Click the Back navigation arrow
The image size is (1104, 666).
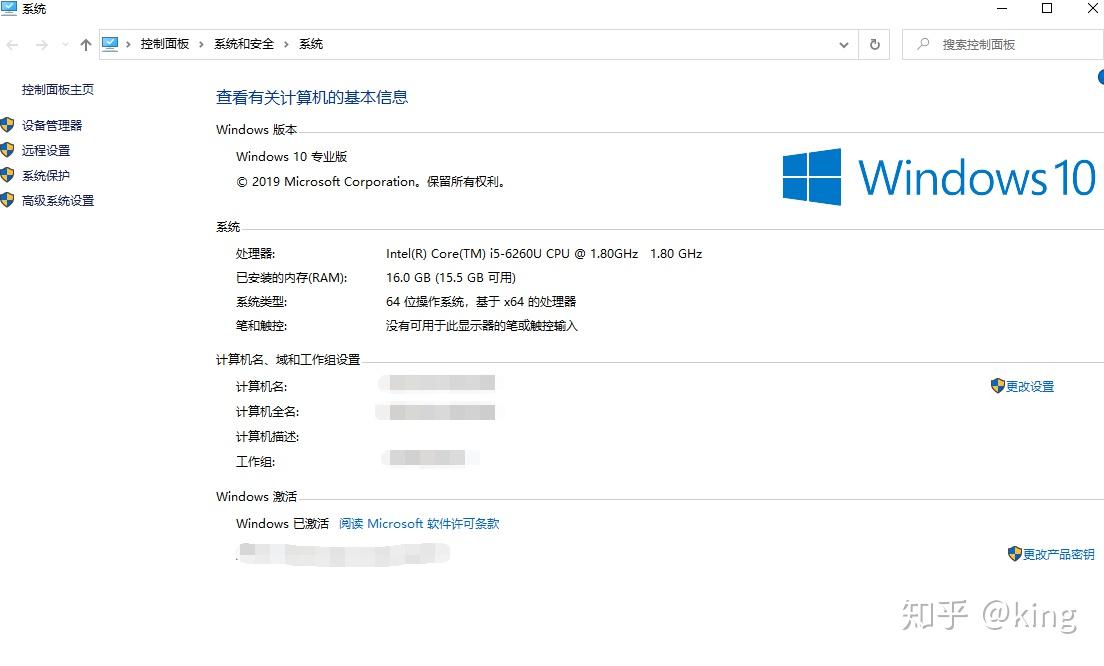coord(12,45)
